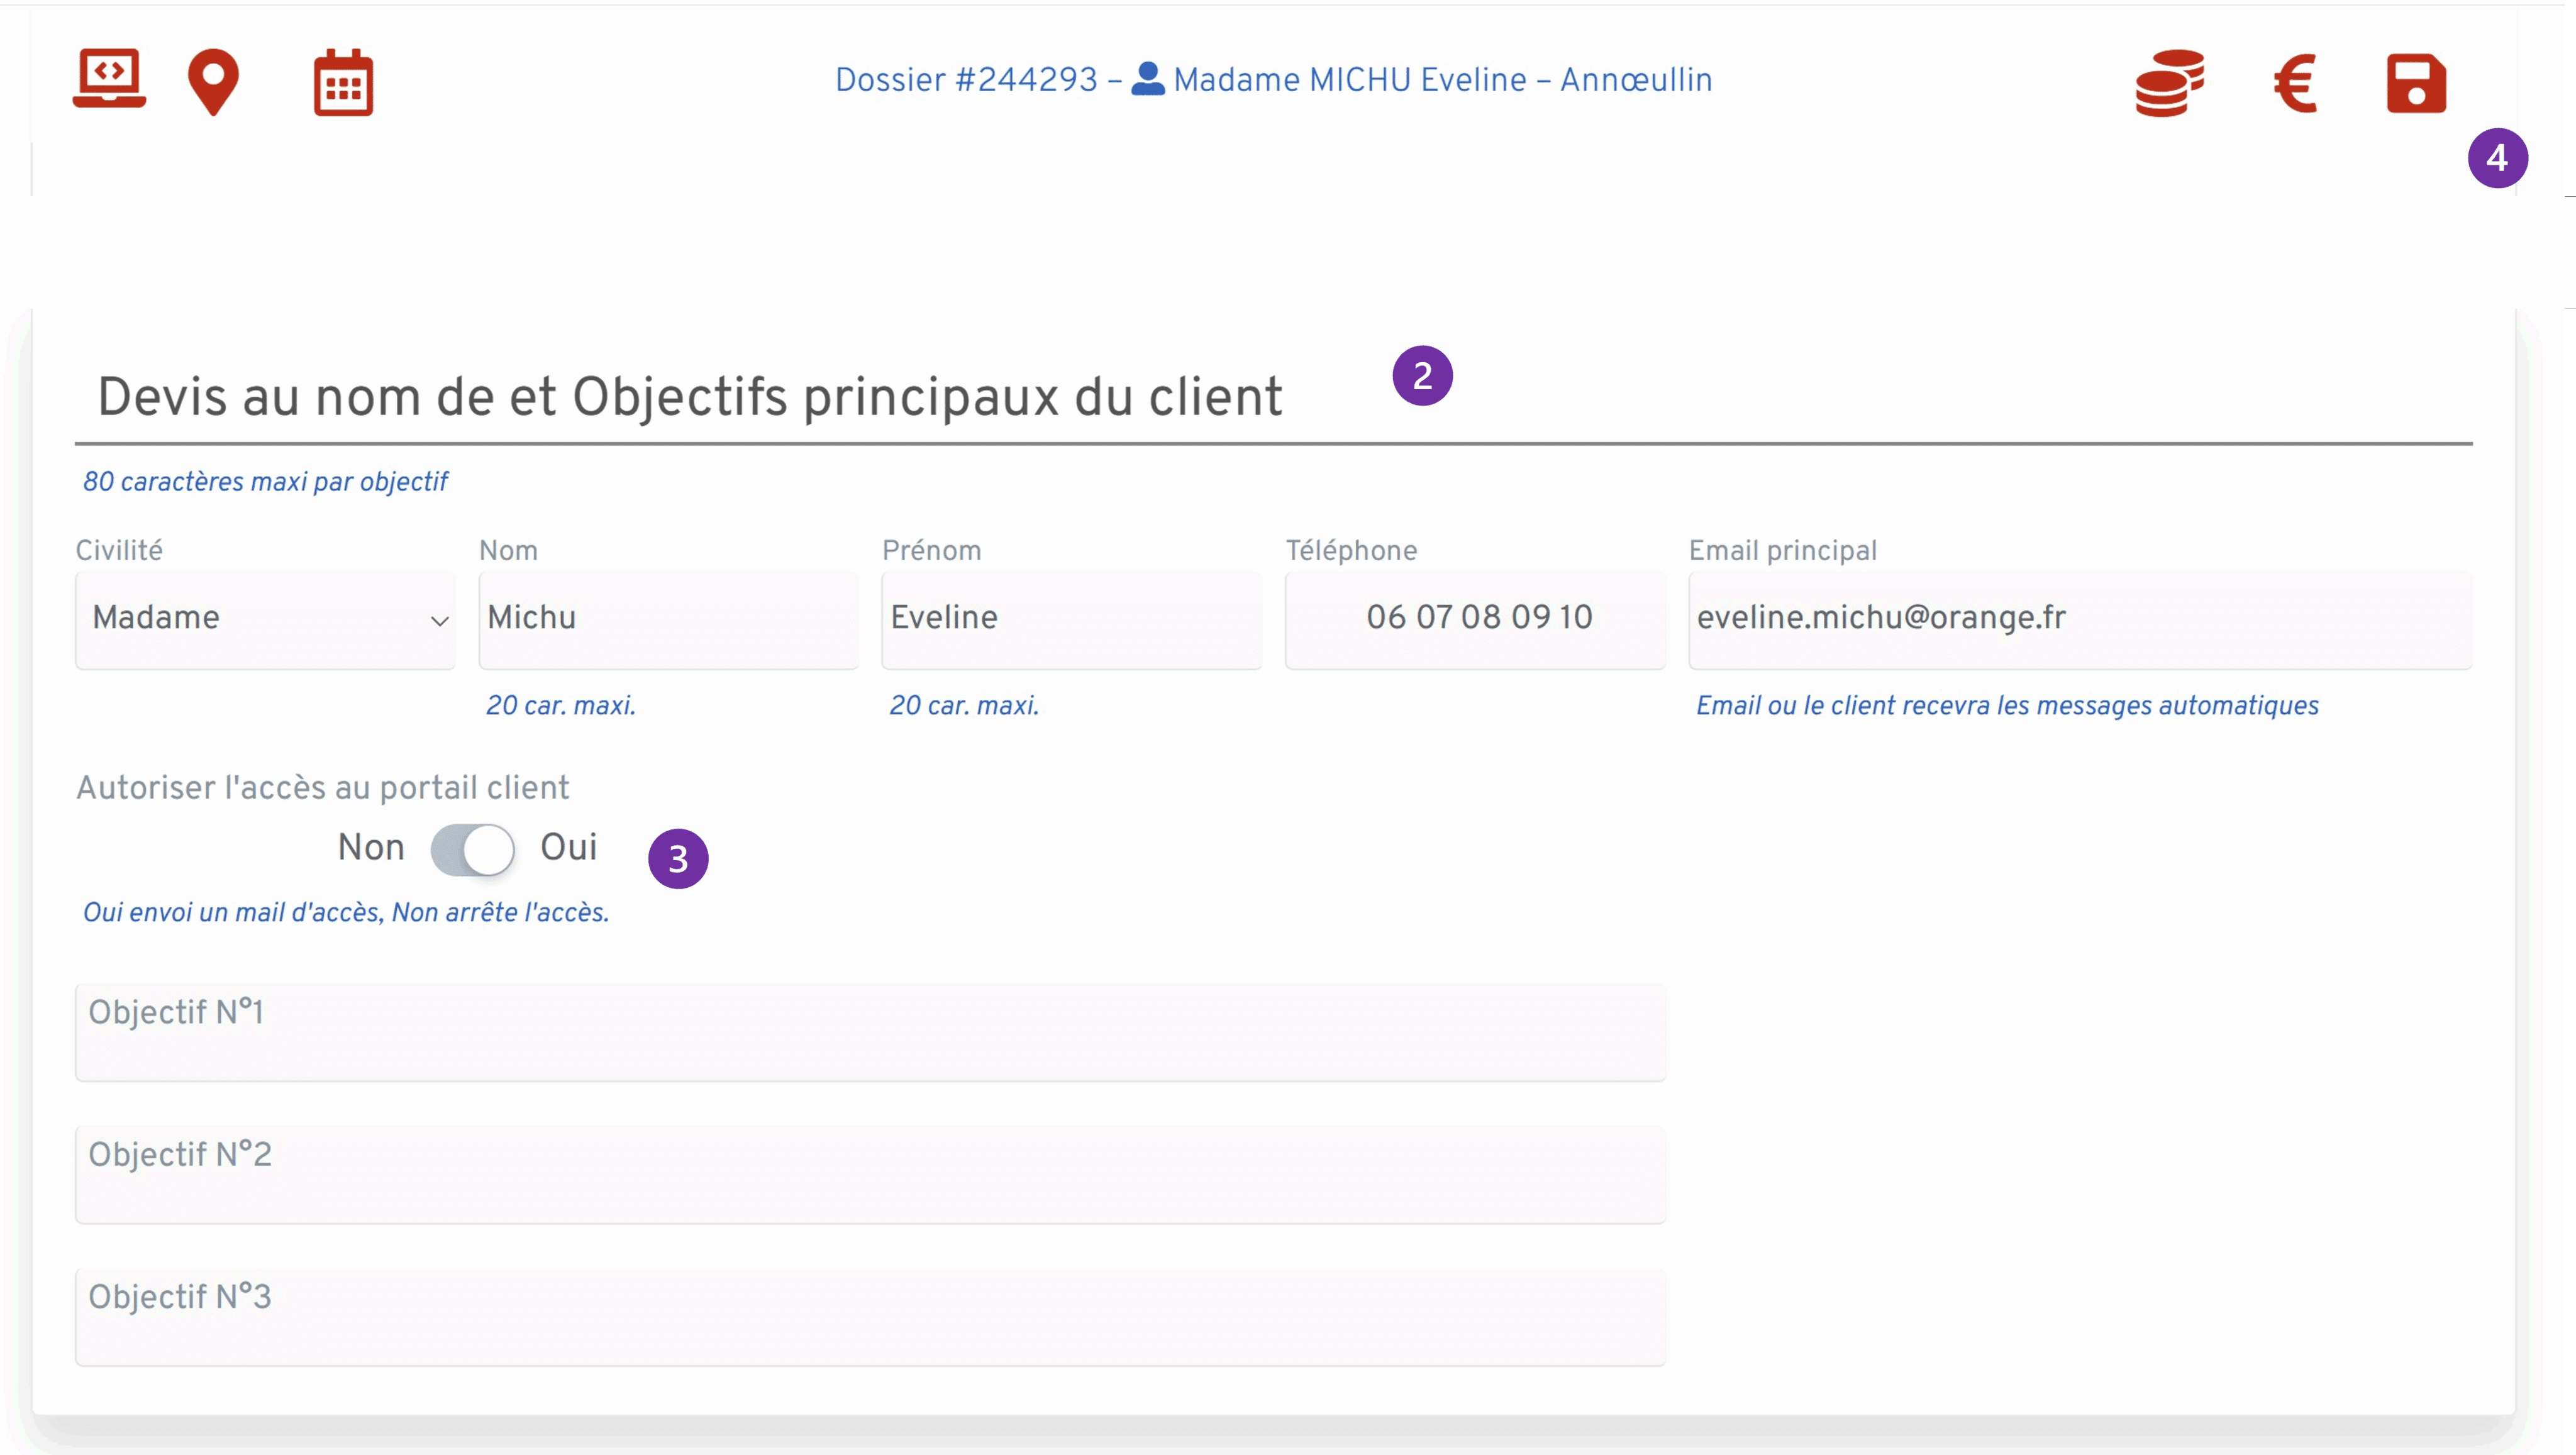This screenshot has height=1455, width=2576.
Task: Open the Civilité dropdown showing Madame
Action: tap(265, 619)
